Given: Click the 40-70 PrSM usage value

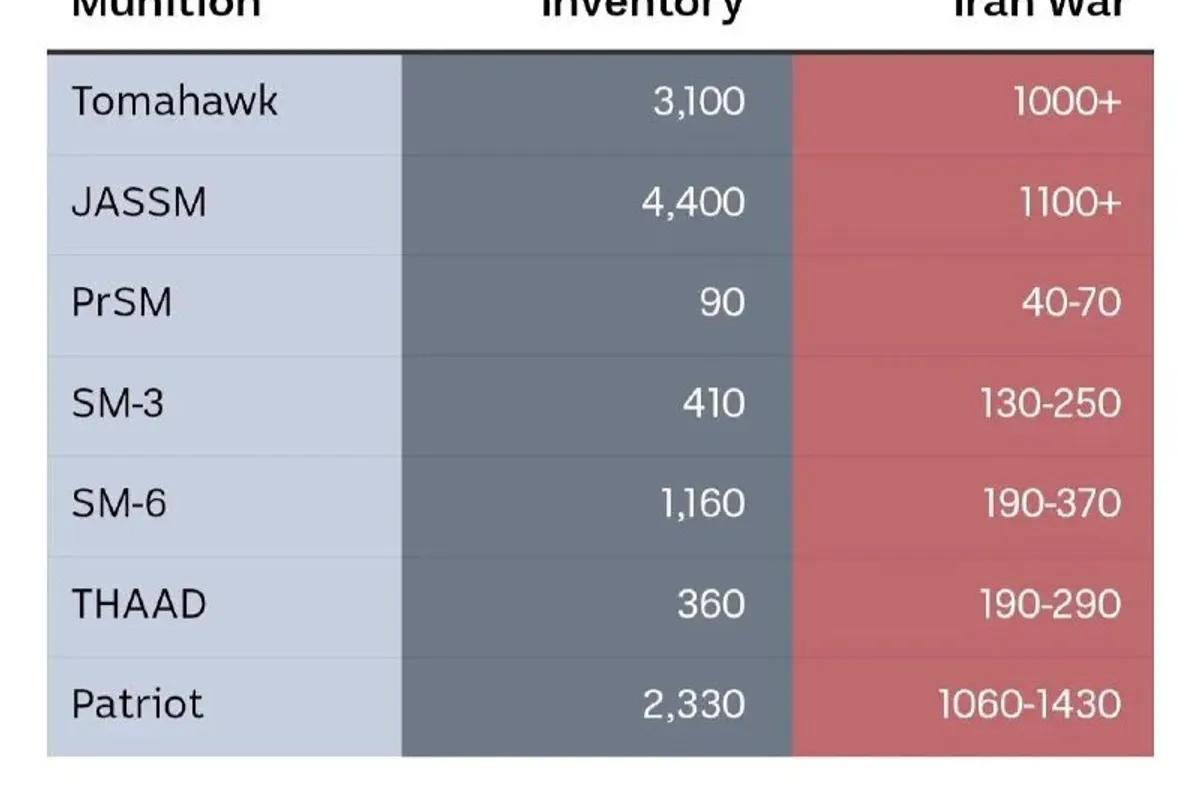Looking at the screenshot, I should coord(1071,303).
